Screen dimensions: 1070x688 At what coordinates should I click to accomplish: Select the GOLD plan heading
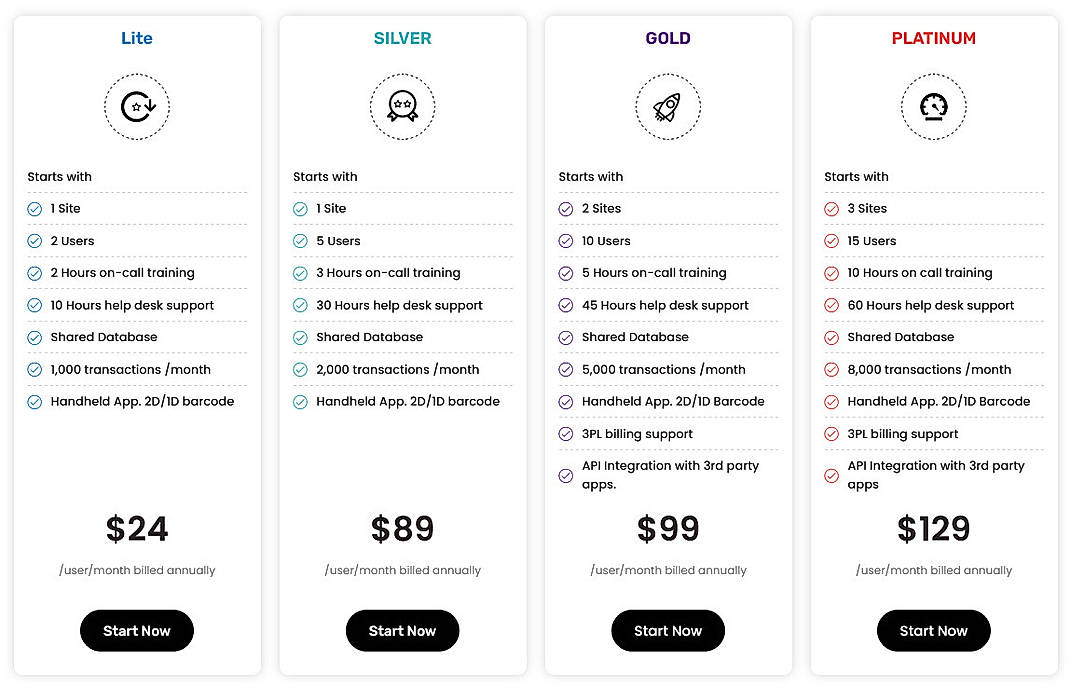[x=667, y=38]
